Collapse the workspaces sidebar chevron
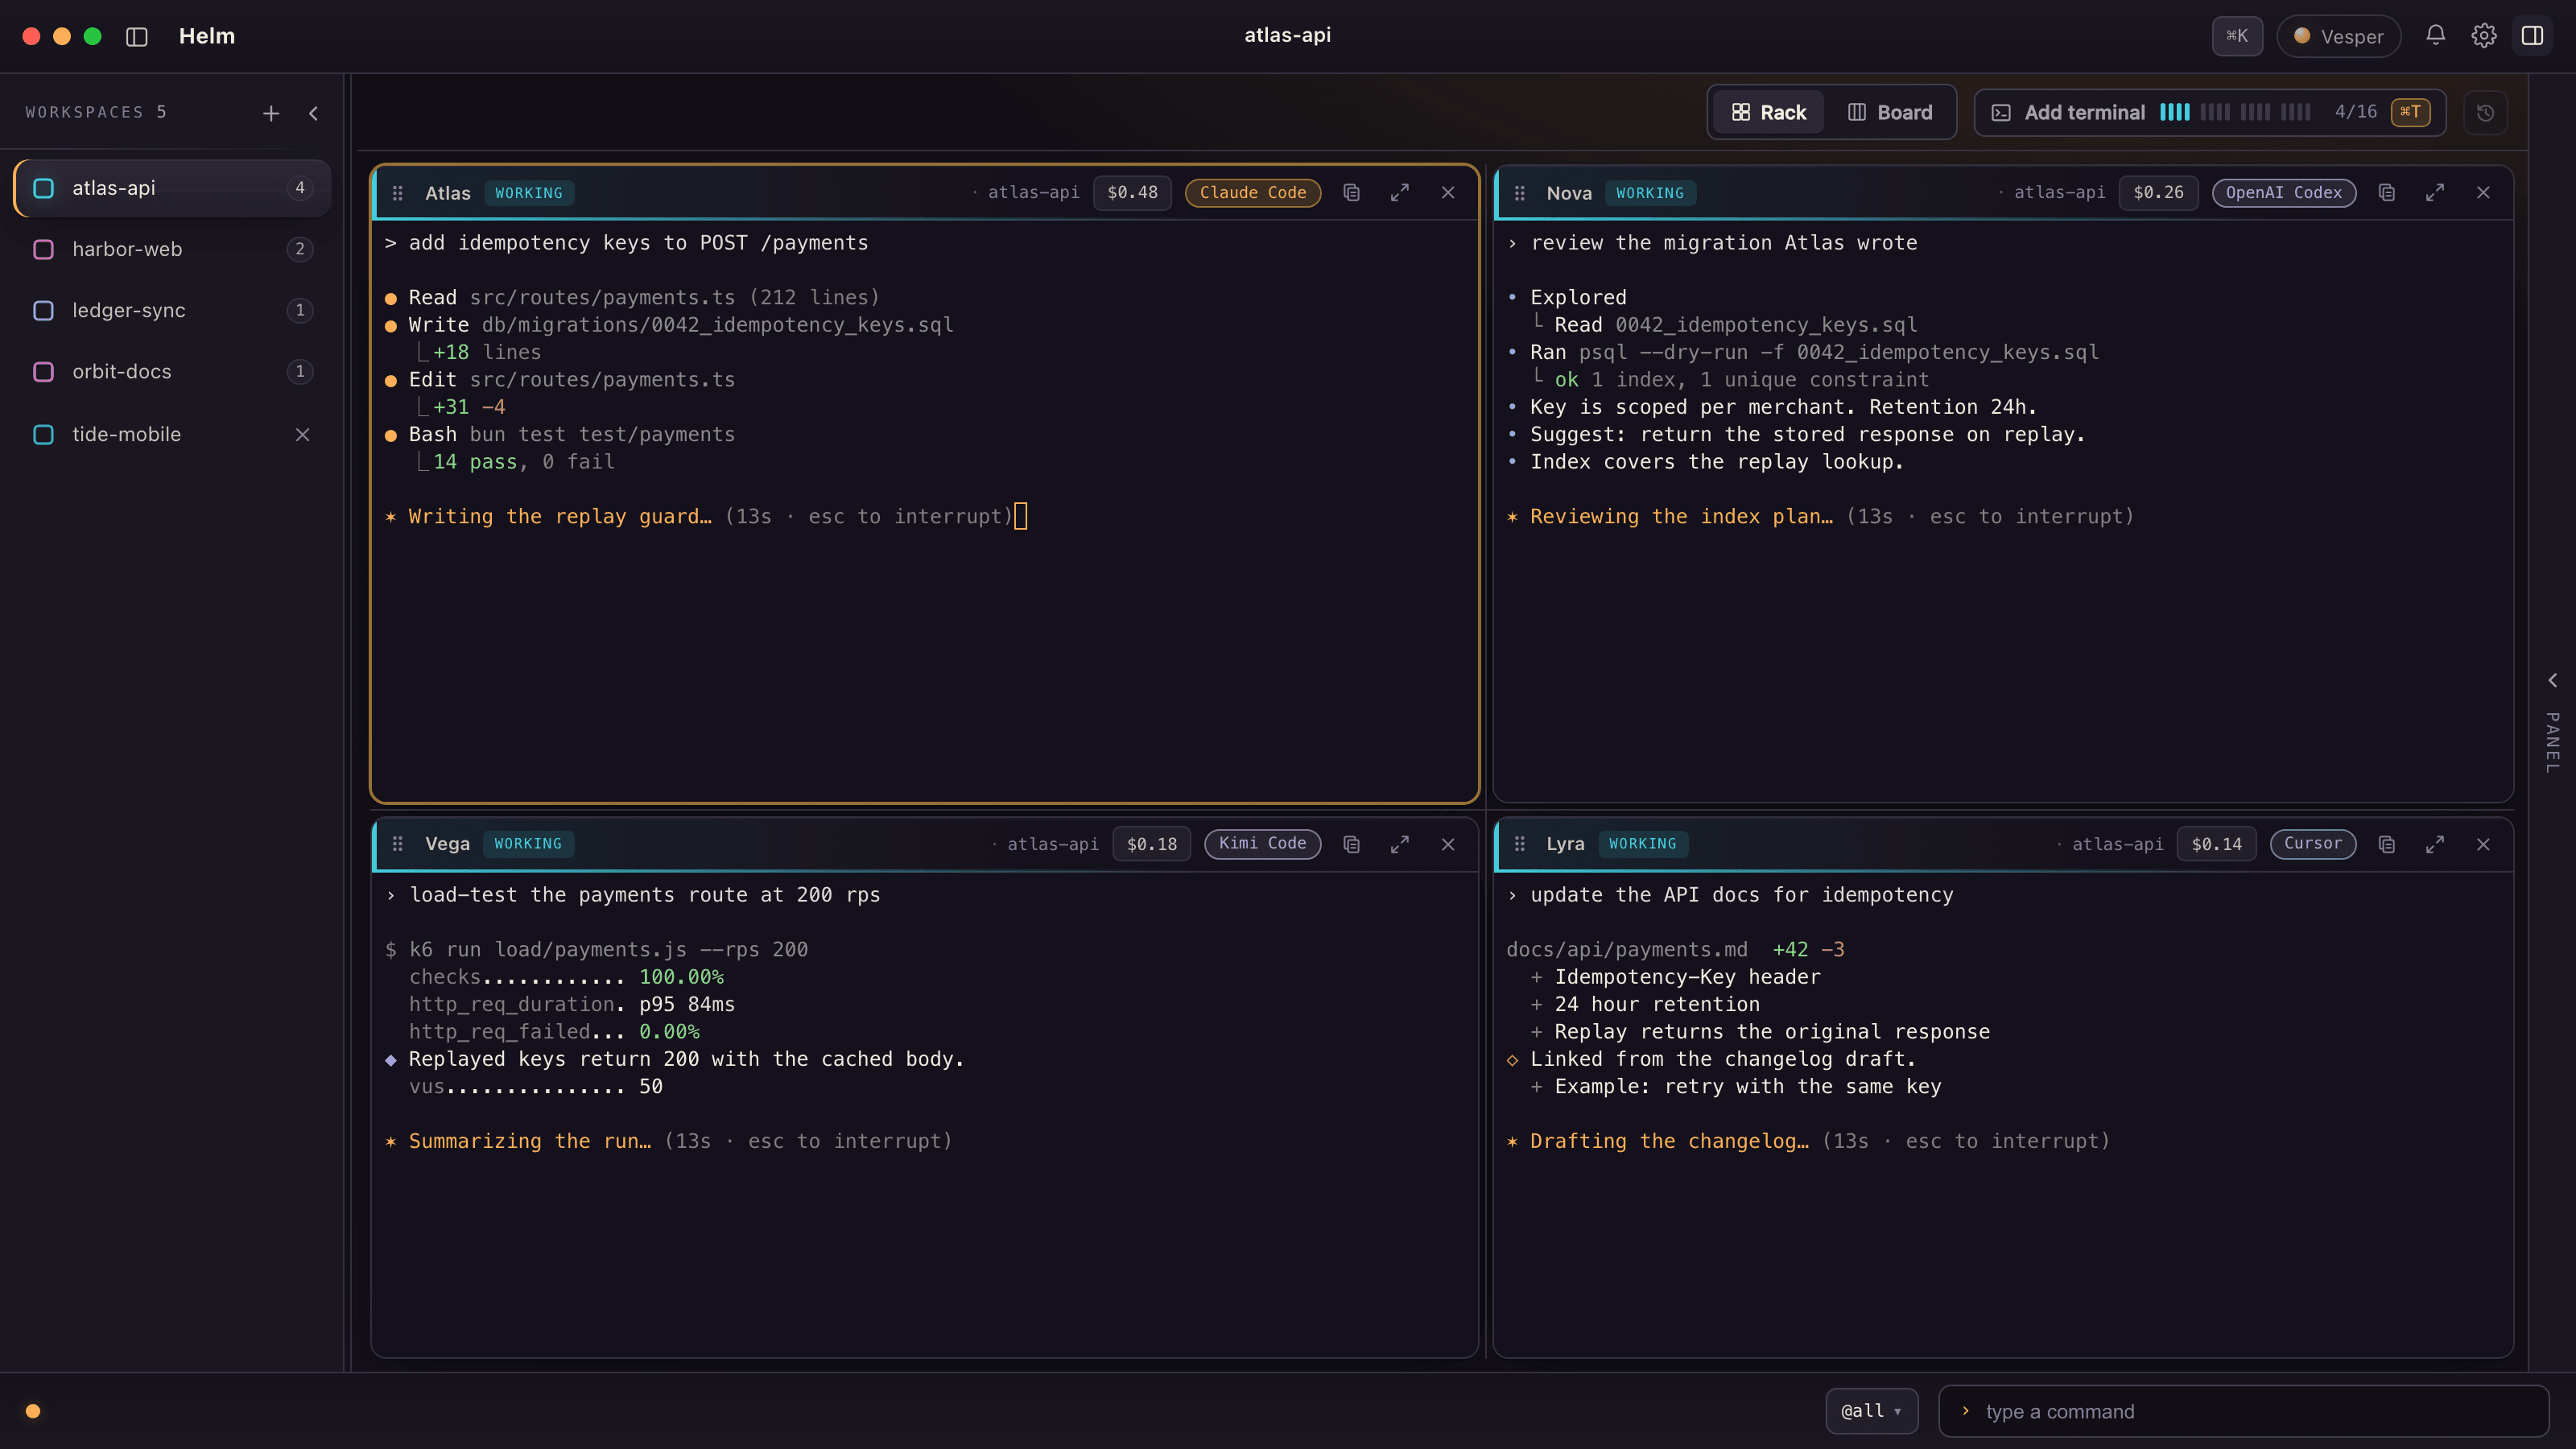The height and width of the screenshot is (1449, 2576). 314,113
